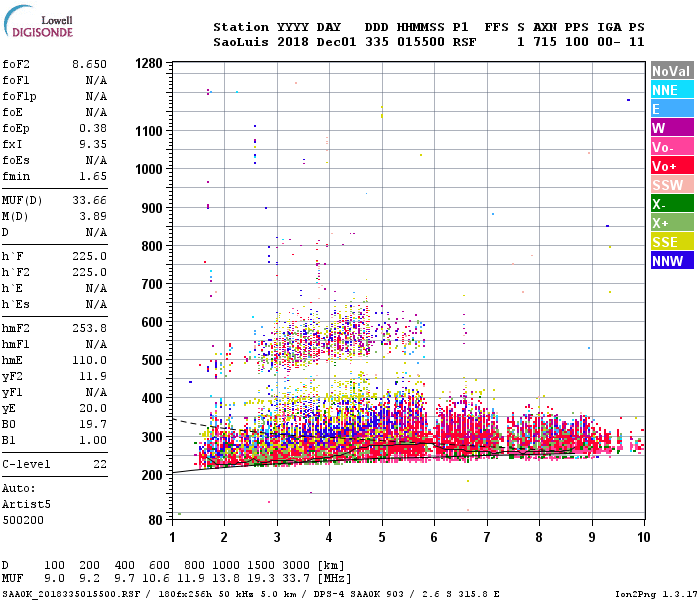
Task: Select the X+ light green legend swatch
Action: (x=672, y=223)
